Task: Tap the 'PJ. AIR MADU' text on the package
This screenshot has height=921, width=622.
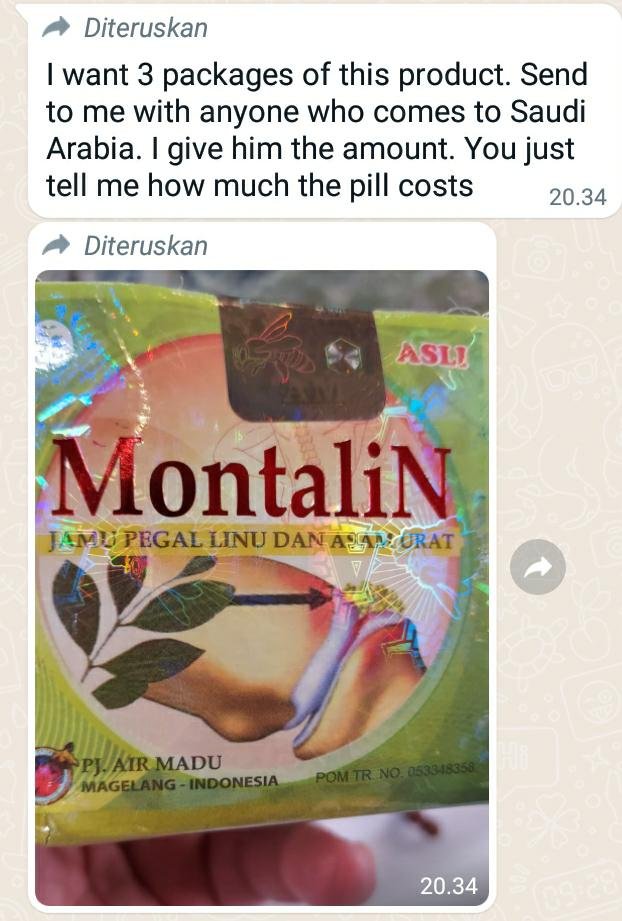Action: tap(152, 763)
